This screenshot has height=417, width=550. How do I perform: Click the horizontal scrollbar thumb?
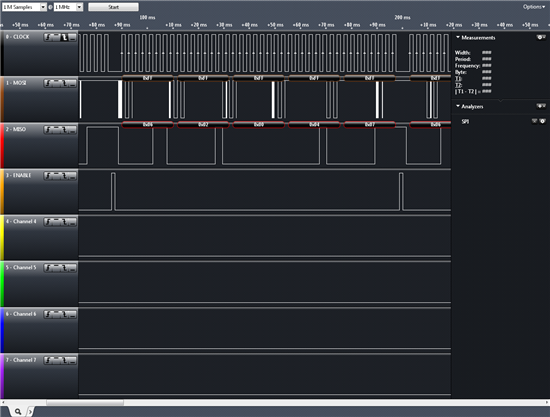click(x=85, y=403)
